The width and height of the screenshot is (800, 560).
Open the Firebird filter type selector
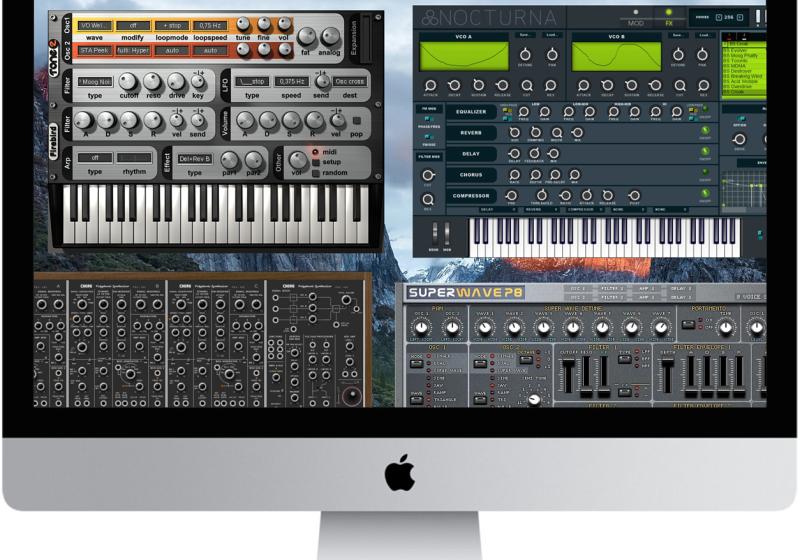pyautogui.click(x=95, y=82)
